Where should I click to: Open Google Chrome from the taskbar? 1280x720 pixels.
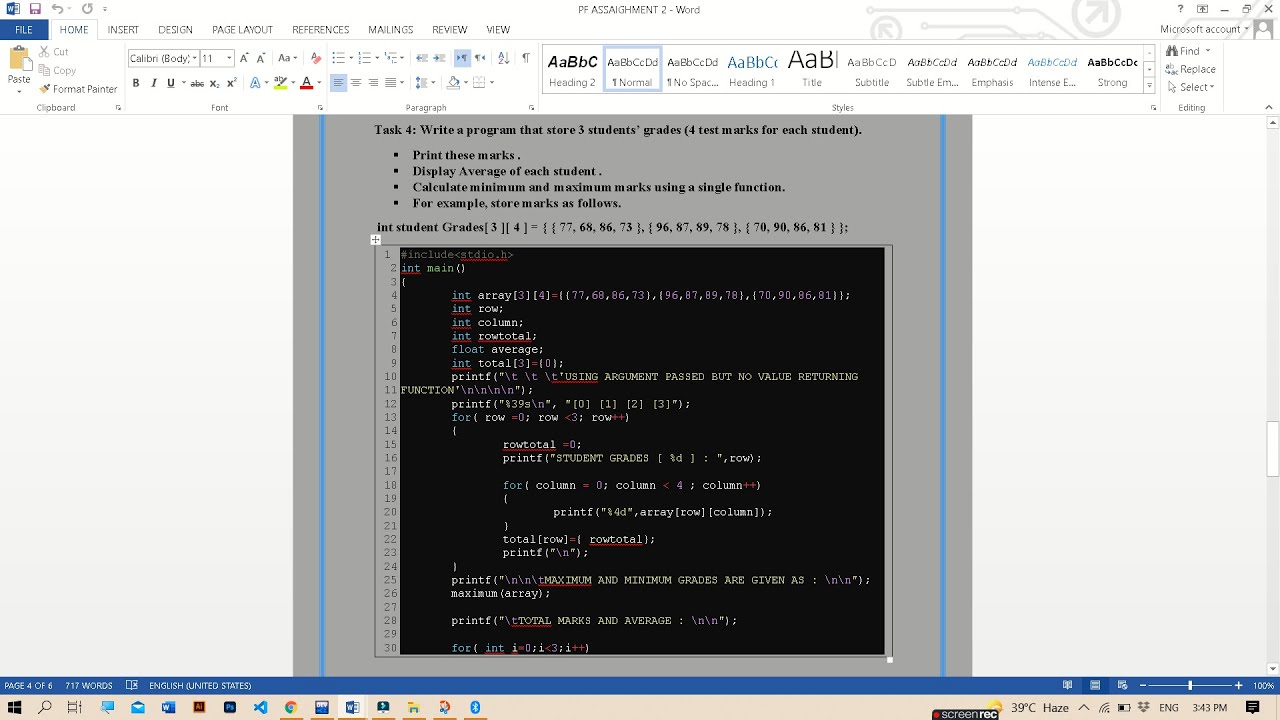click(x=290, y=707)
